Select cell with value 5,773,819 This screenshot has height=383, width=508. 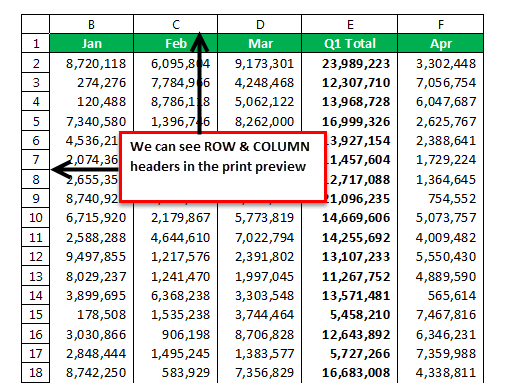click(x=259, y=217)
